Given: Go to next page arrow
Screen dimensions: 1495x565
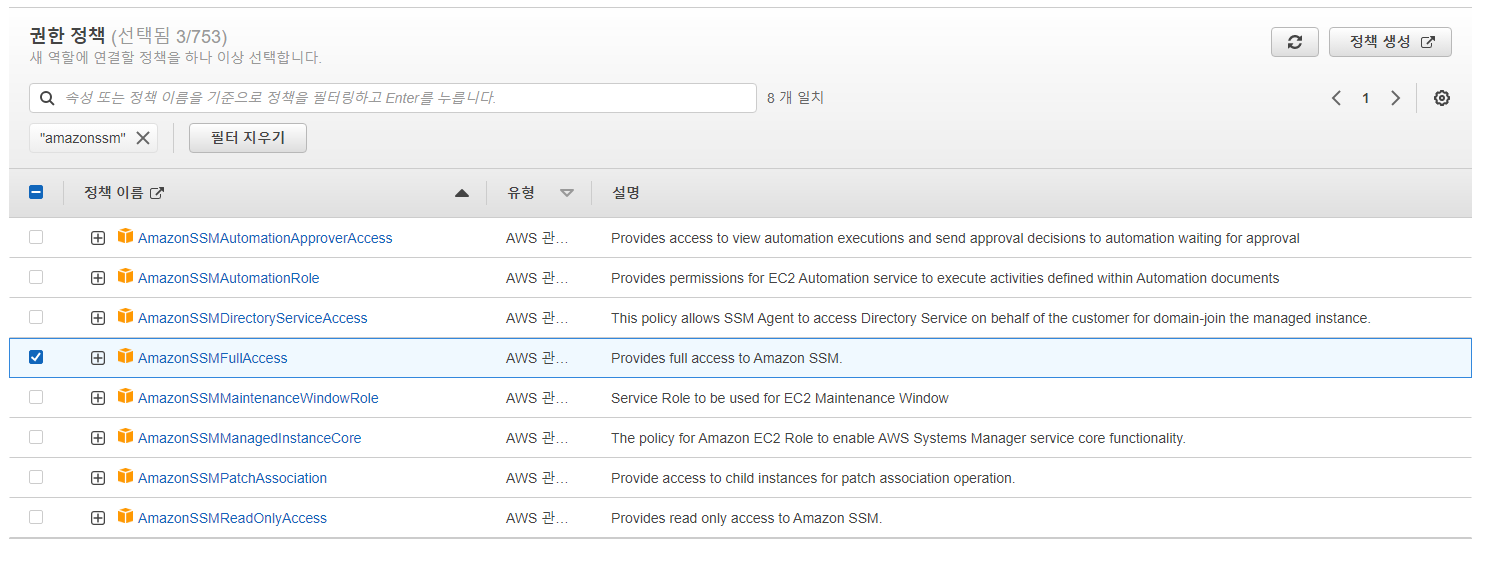Looking at the screenshot, I should point(1395,98).
